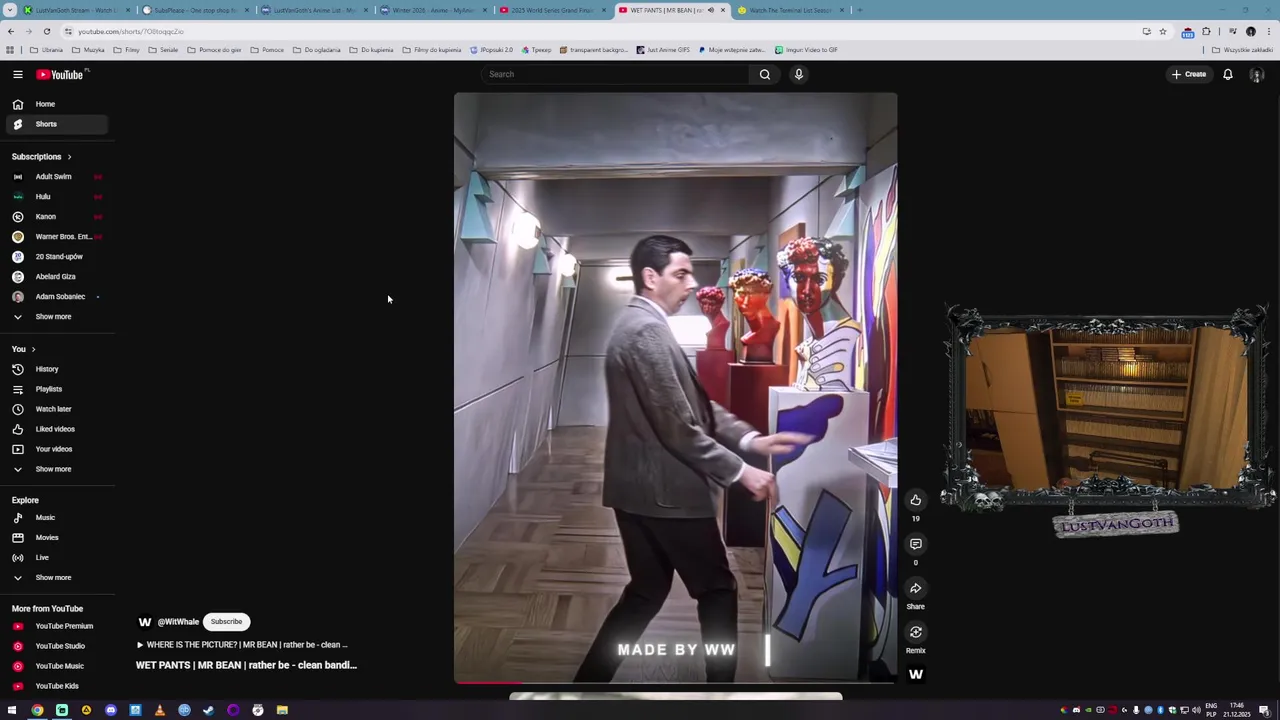The width and height of the screenshot is (1280, 720).
Task: Open Playlists in the sidebar
Action: click(x=57, y=389)
